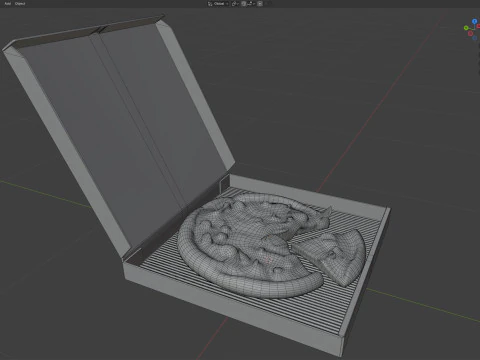This screenshot has width=480, height=360.
Task: Toggle proportional editing in the header
Action: click(x=260, y=4)
